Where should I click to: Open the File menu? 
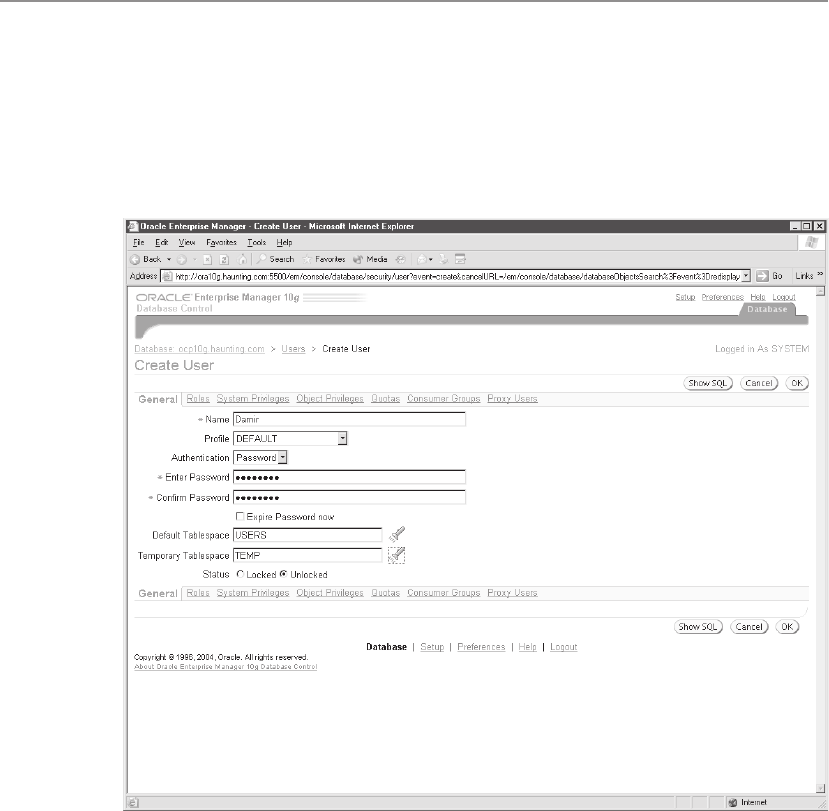point(139,242)
